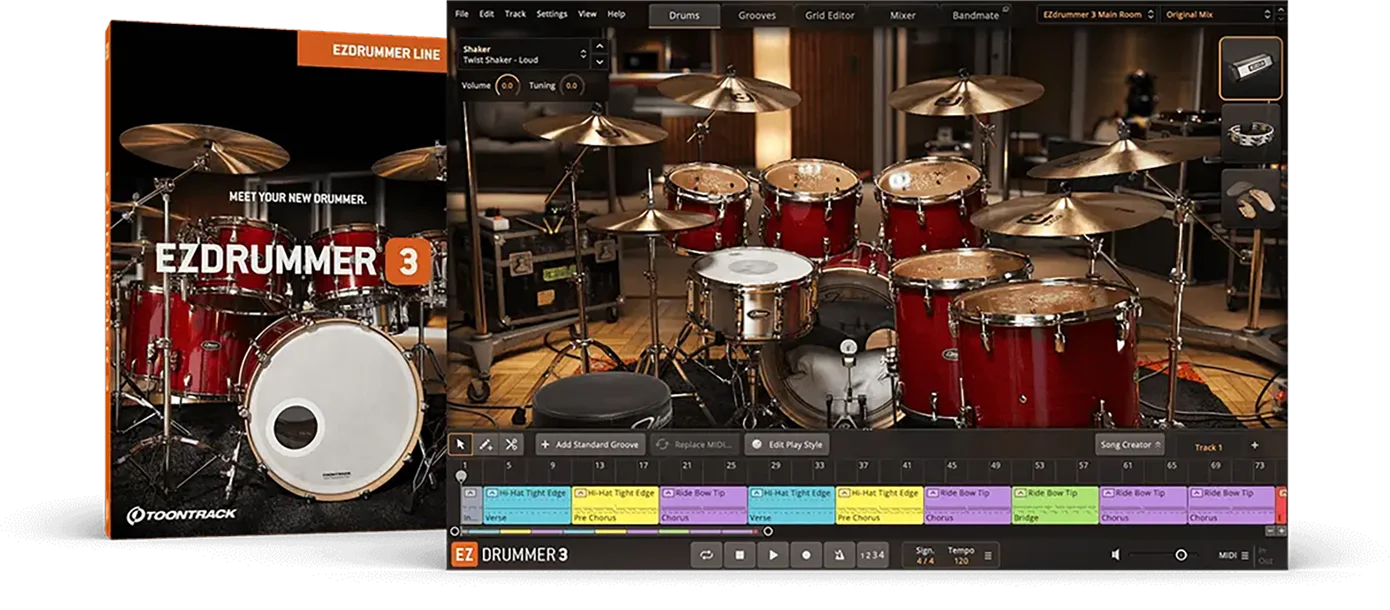
Task: Toggle the metronome click
Action: coord(838,555)
